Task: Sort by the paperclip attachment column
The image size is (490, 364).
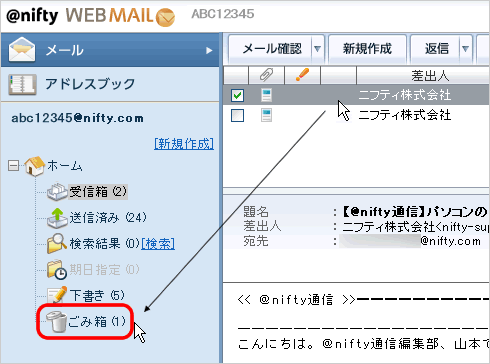Action: 267,75
